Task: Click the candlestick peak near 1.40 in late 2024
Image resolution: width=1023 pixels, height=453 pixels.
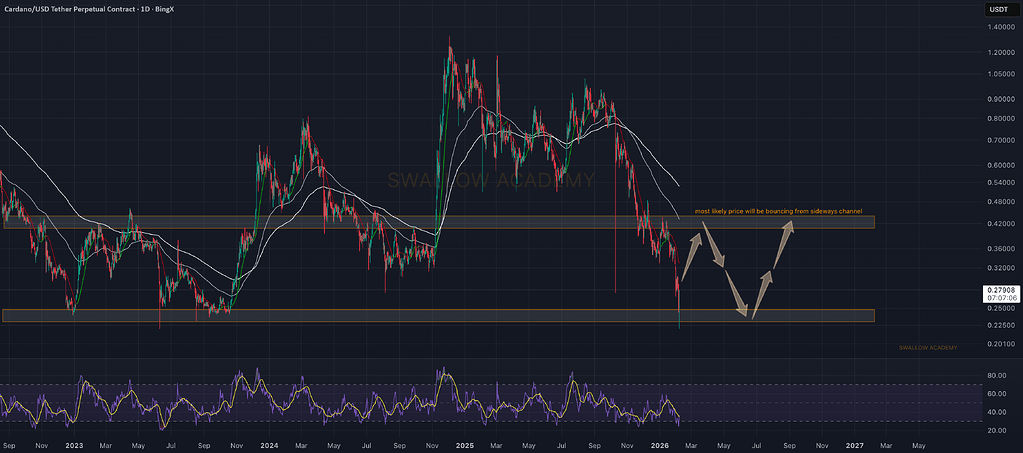Action: [x=449, y=42]
